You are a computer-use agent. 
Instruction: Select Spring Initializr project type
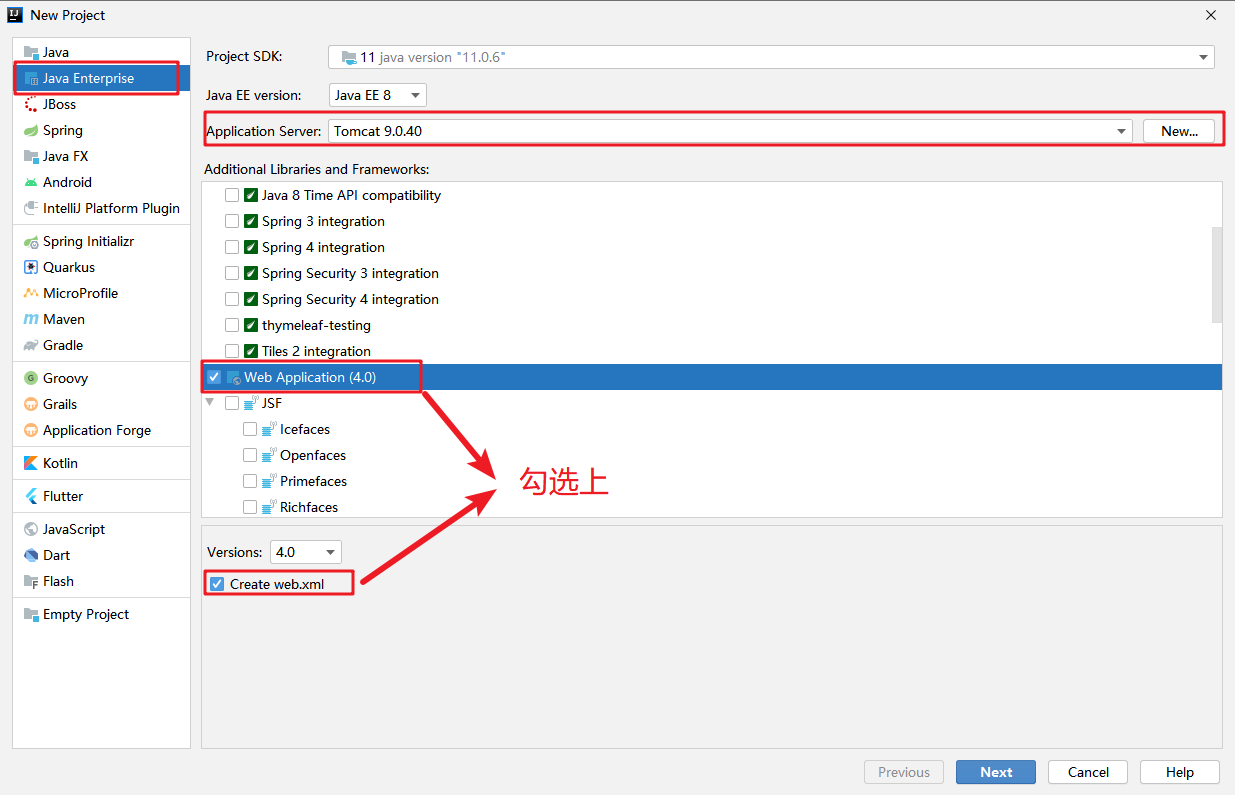tap(101, 241)
